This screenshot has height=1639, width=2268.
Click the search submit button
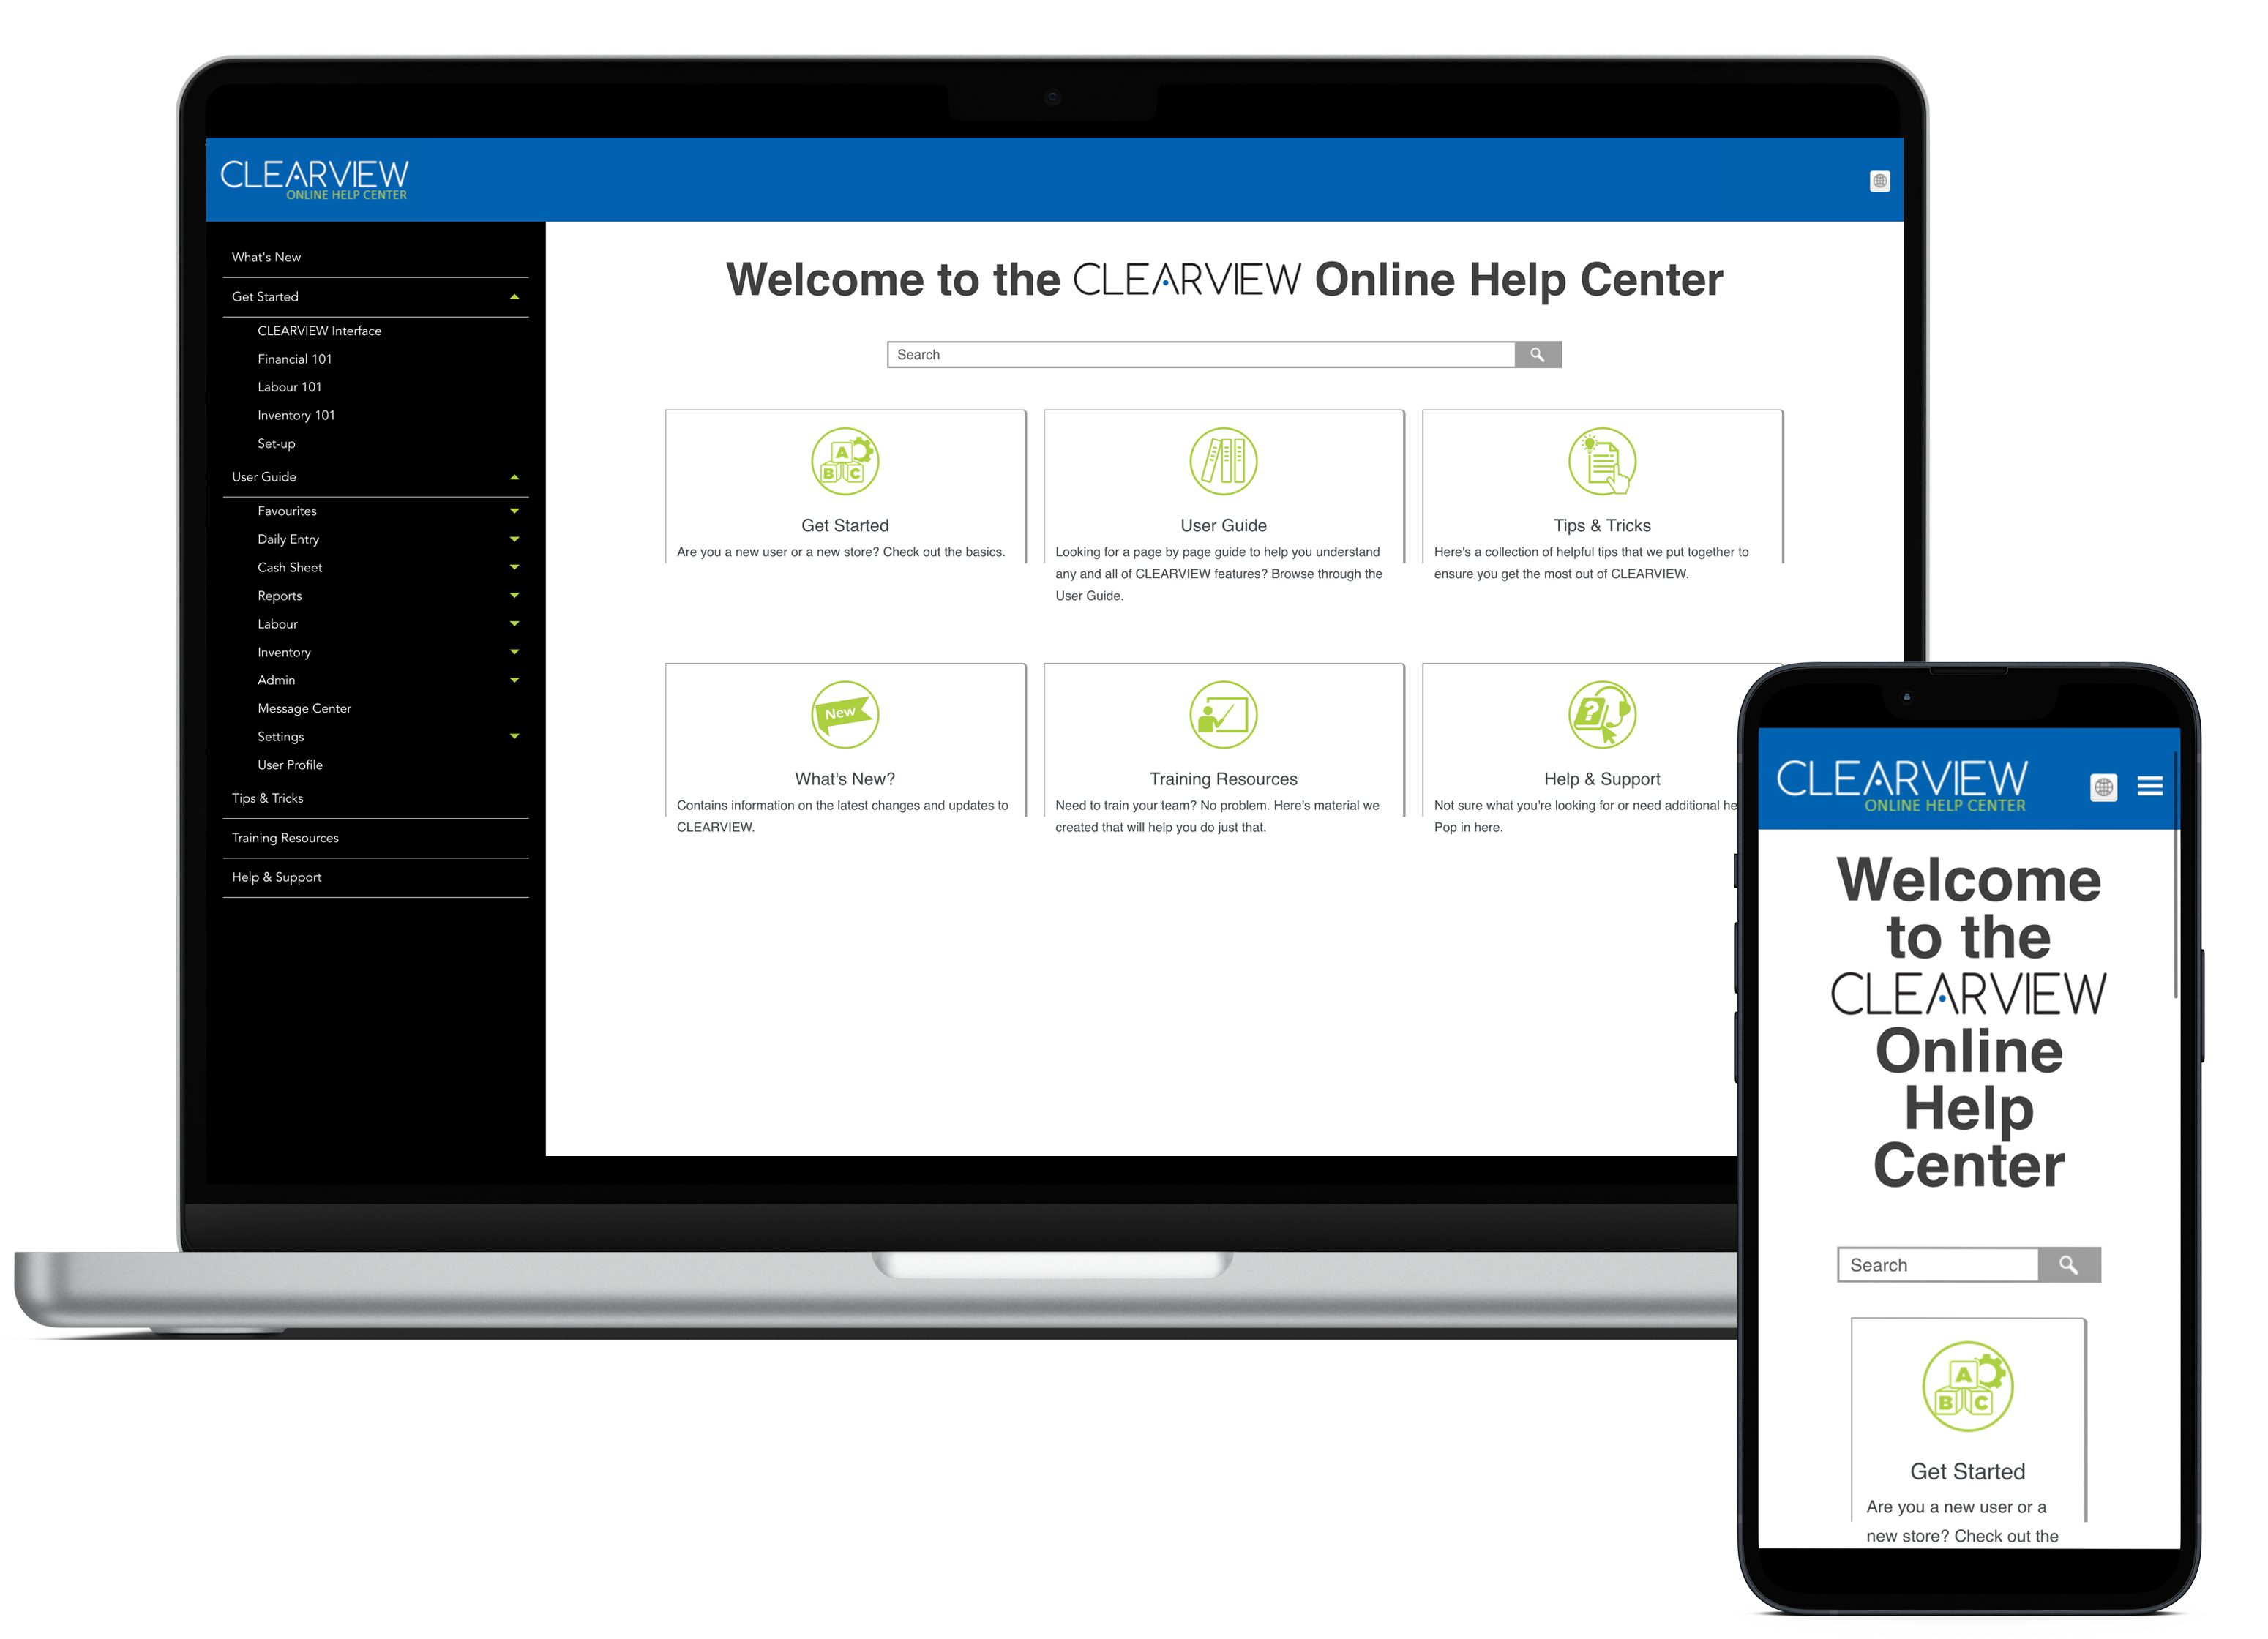tap(1537, 356)
